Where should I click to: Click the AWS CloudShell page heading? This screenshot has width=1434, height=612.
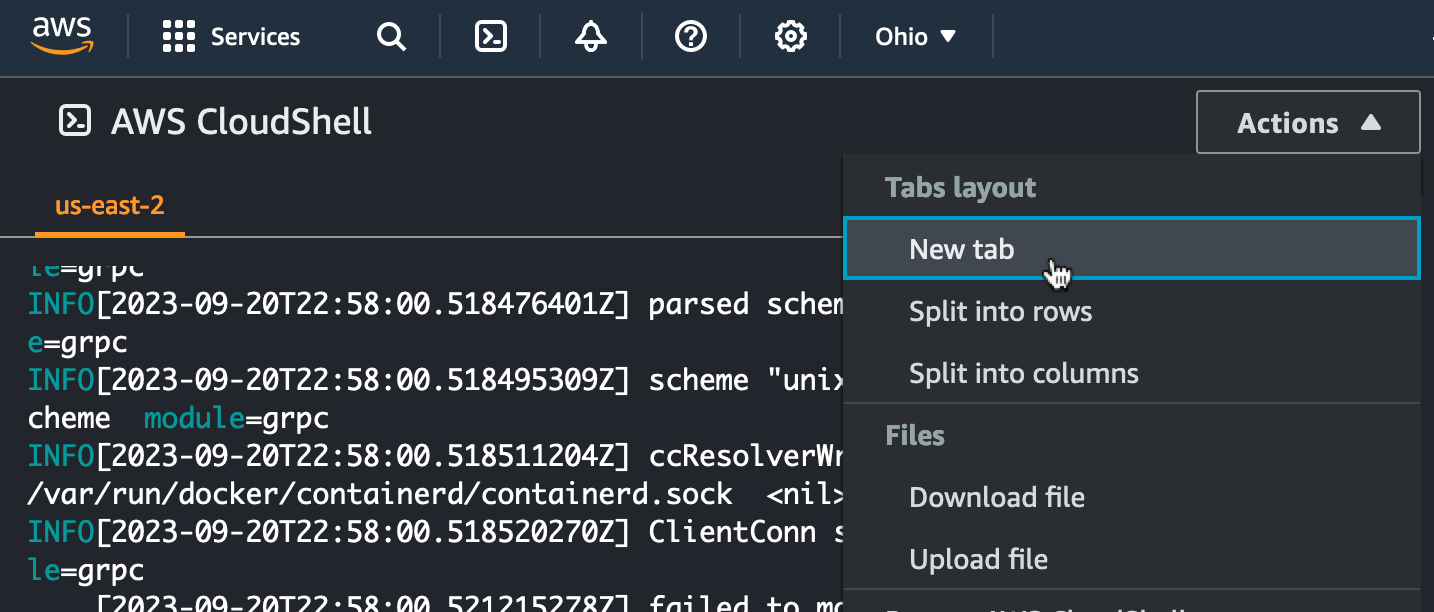[241, 122]
